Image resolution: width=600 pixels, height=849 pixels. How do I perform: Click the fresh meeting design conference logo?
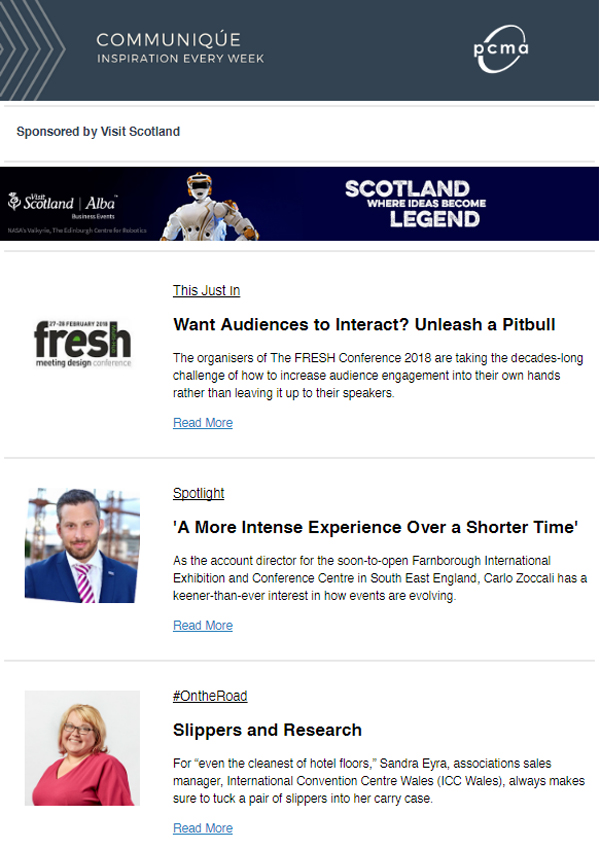(x=82, y=343)
